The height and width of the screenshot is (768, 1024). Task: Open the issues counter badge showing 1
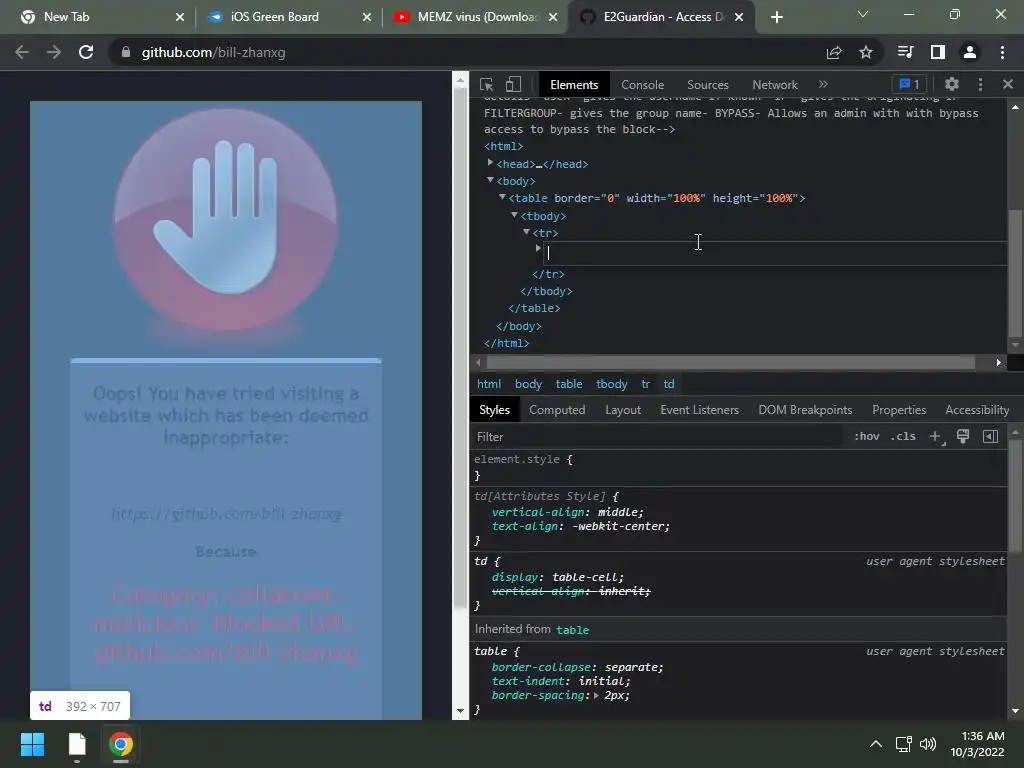click(x=909, y=84)
